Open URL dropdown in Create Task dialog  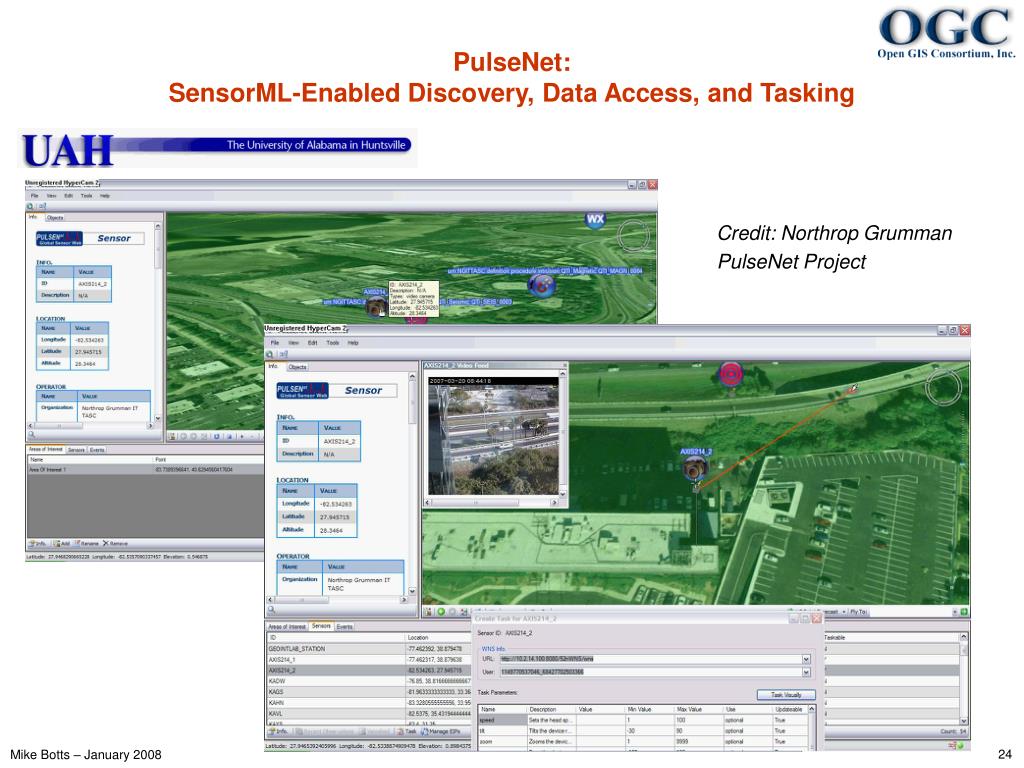click(806, 659)
